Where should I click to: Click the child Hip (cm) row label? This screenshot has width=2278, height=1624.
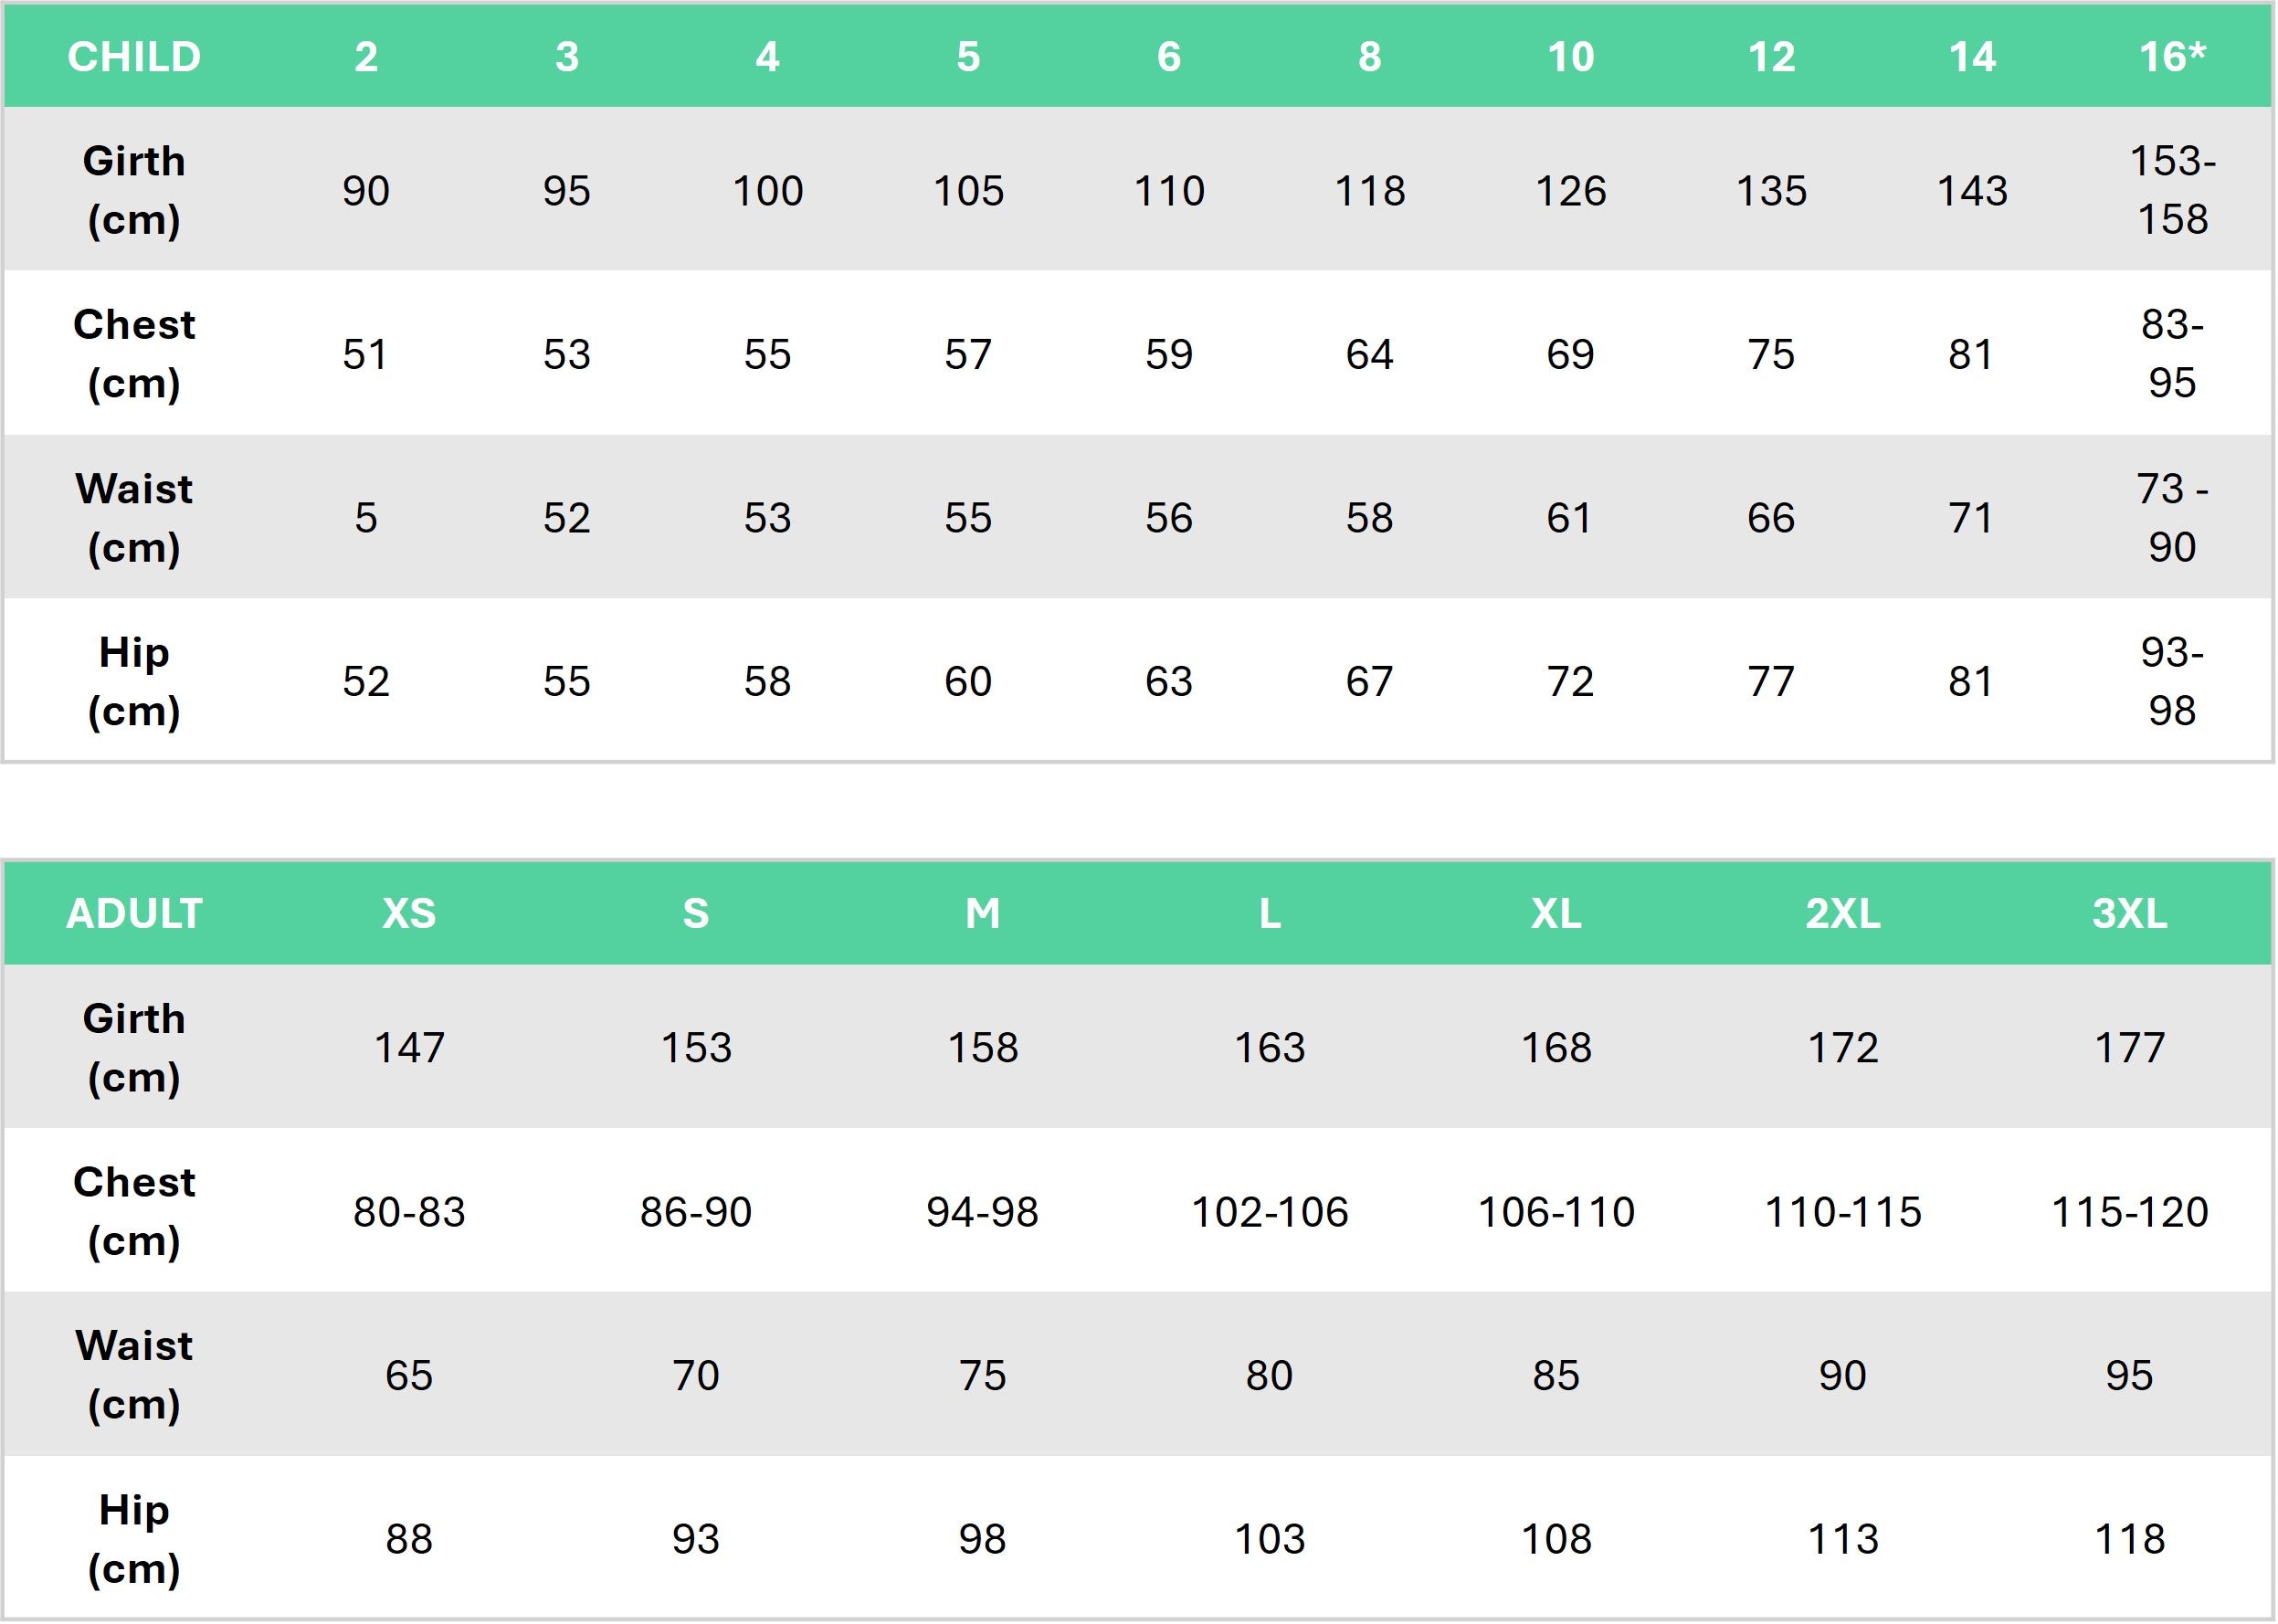coord(134,682)
